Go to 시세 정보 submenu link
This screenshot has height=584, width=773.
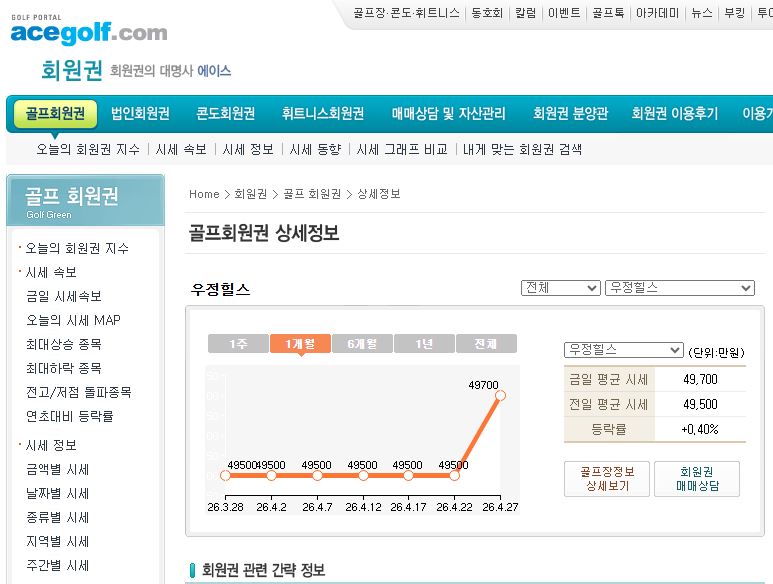248,149
